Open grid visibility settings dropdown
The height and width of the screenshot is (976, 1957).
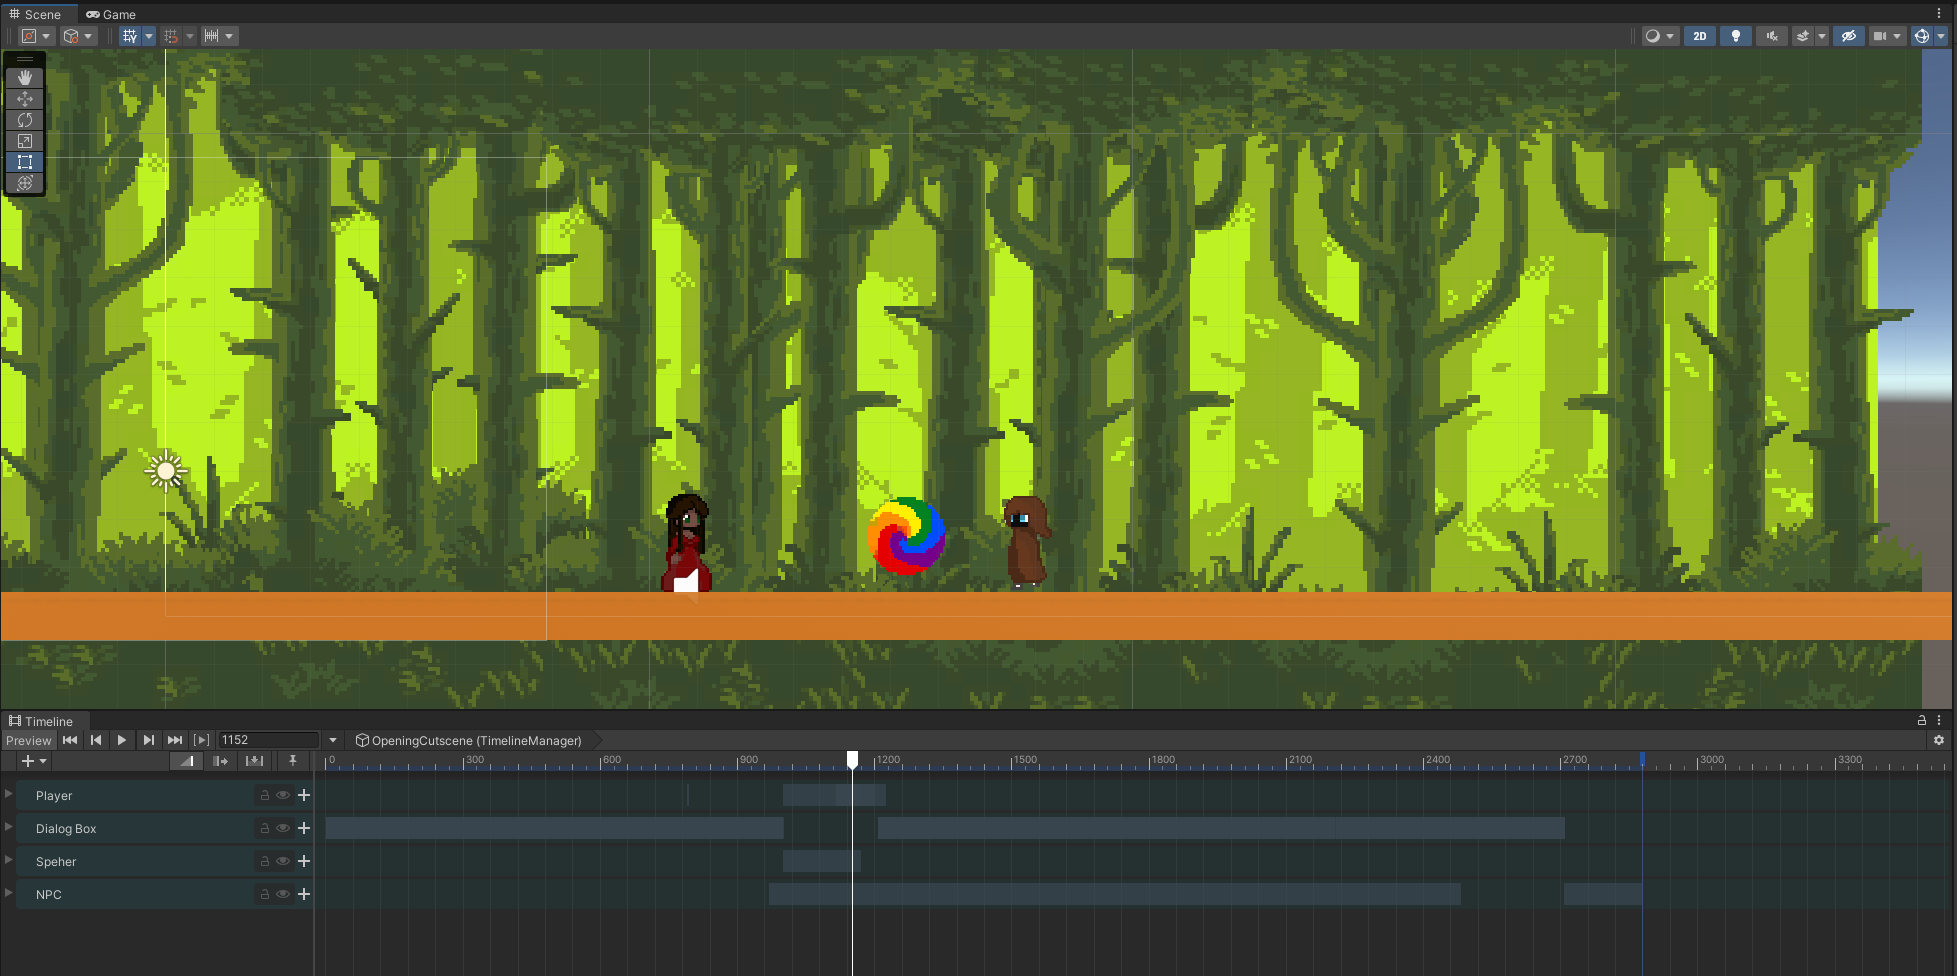(x=149, y=36)
